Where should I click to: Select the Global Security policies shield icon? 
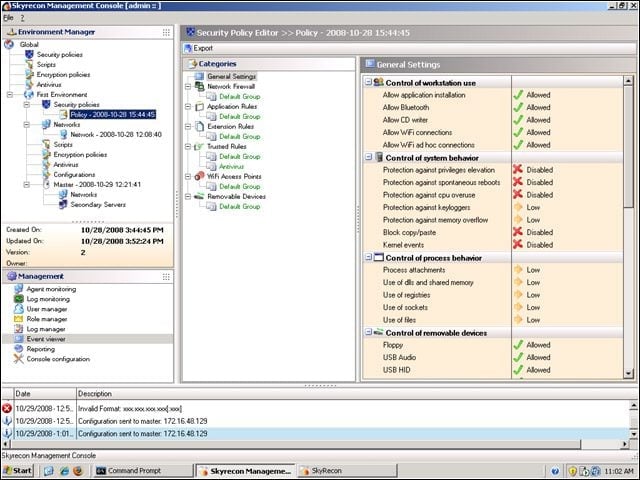pyautogui.click(x=29, y=54)
